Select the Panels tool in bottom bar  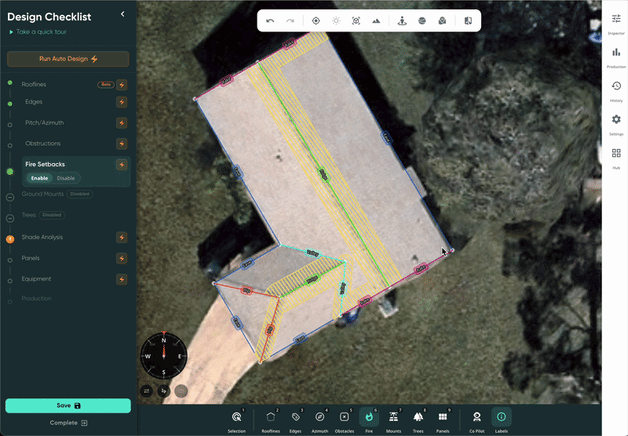pyautogui.click(x=443, y=420)
